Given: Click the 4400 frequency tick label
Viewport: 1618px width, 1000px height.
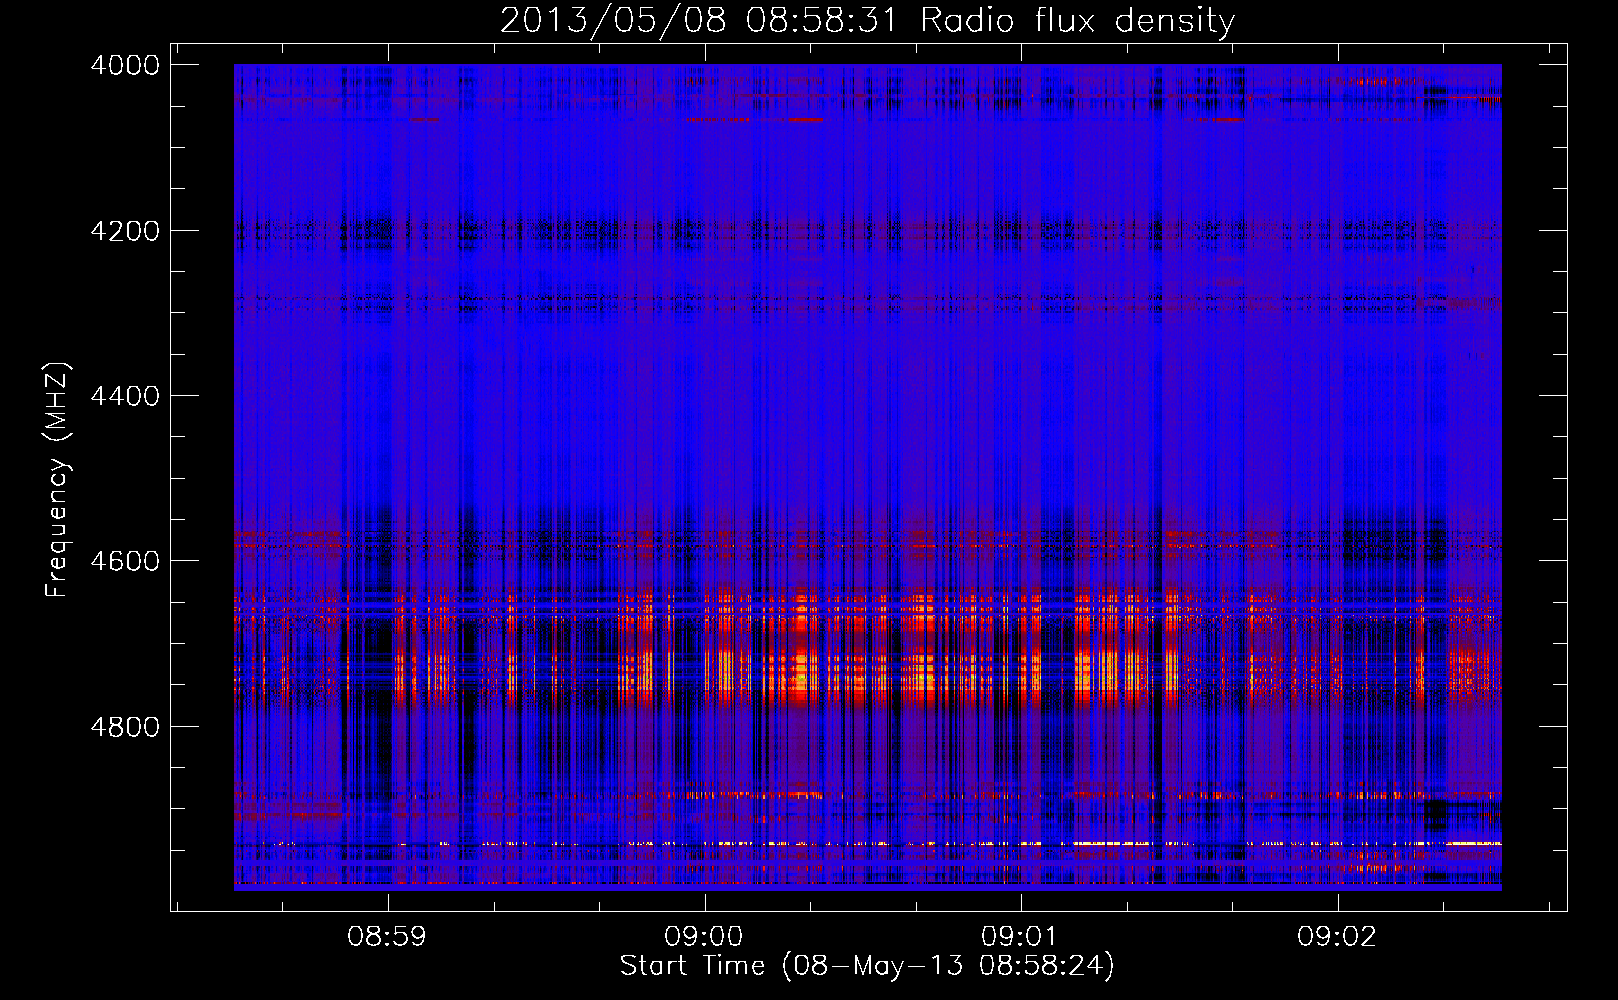Looking at the screenshot, I should (x=125, y=396).
